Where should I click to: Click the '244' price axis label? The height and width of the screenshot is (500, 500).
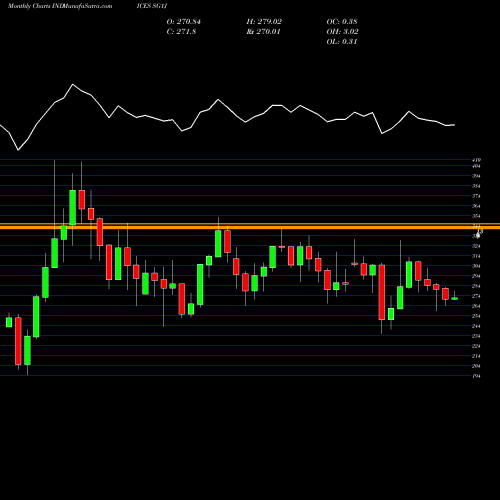[476, 326]
